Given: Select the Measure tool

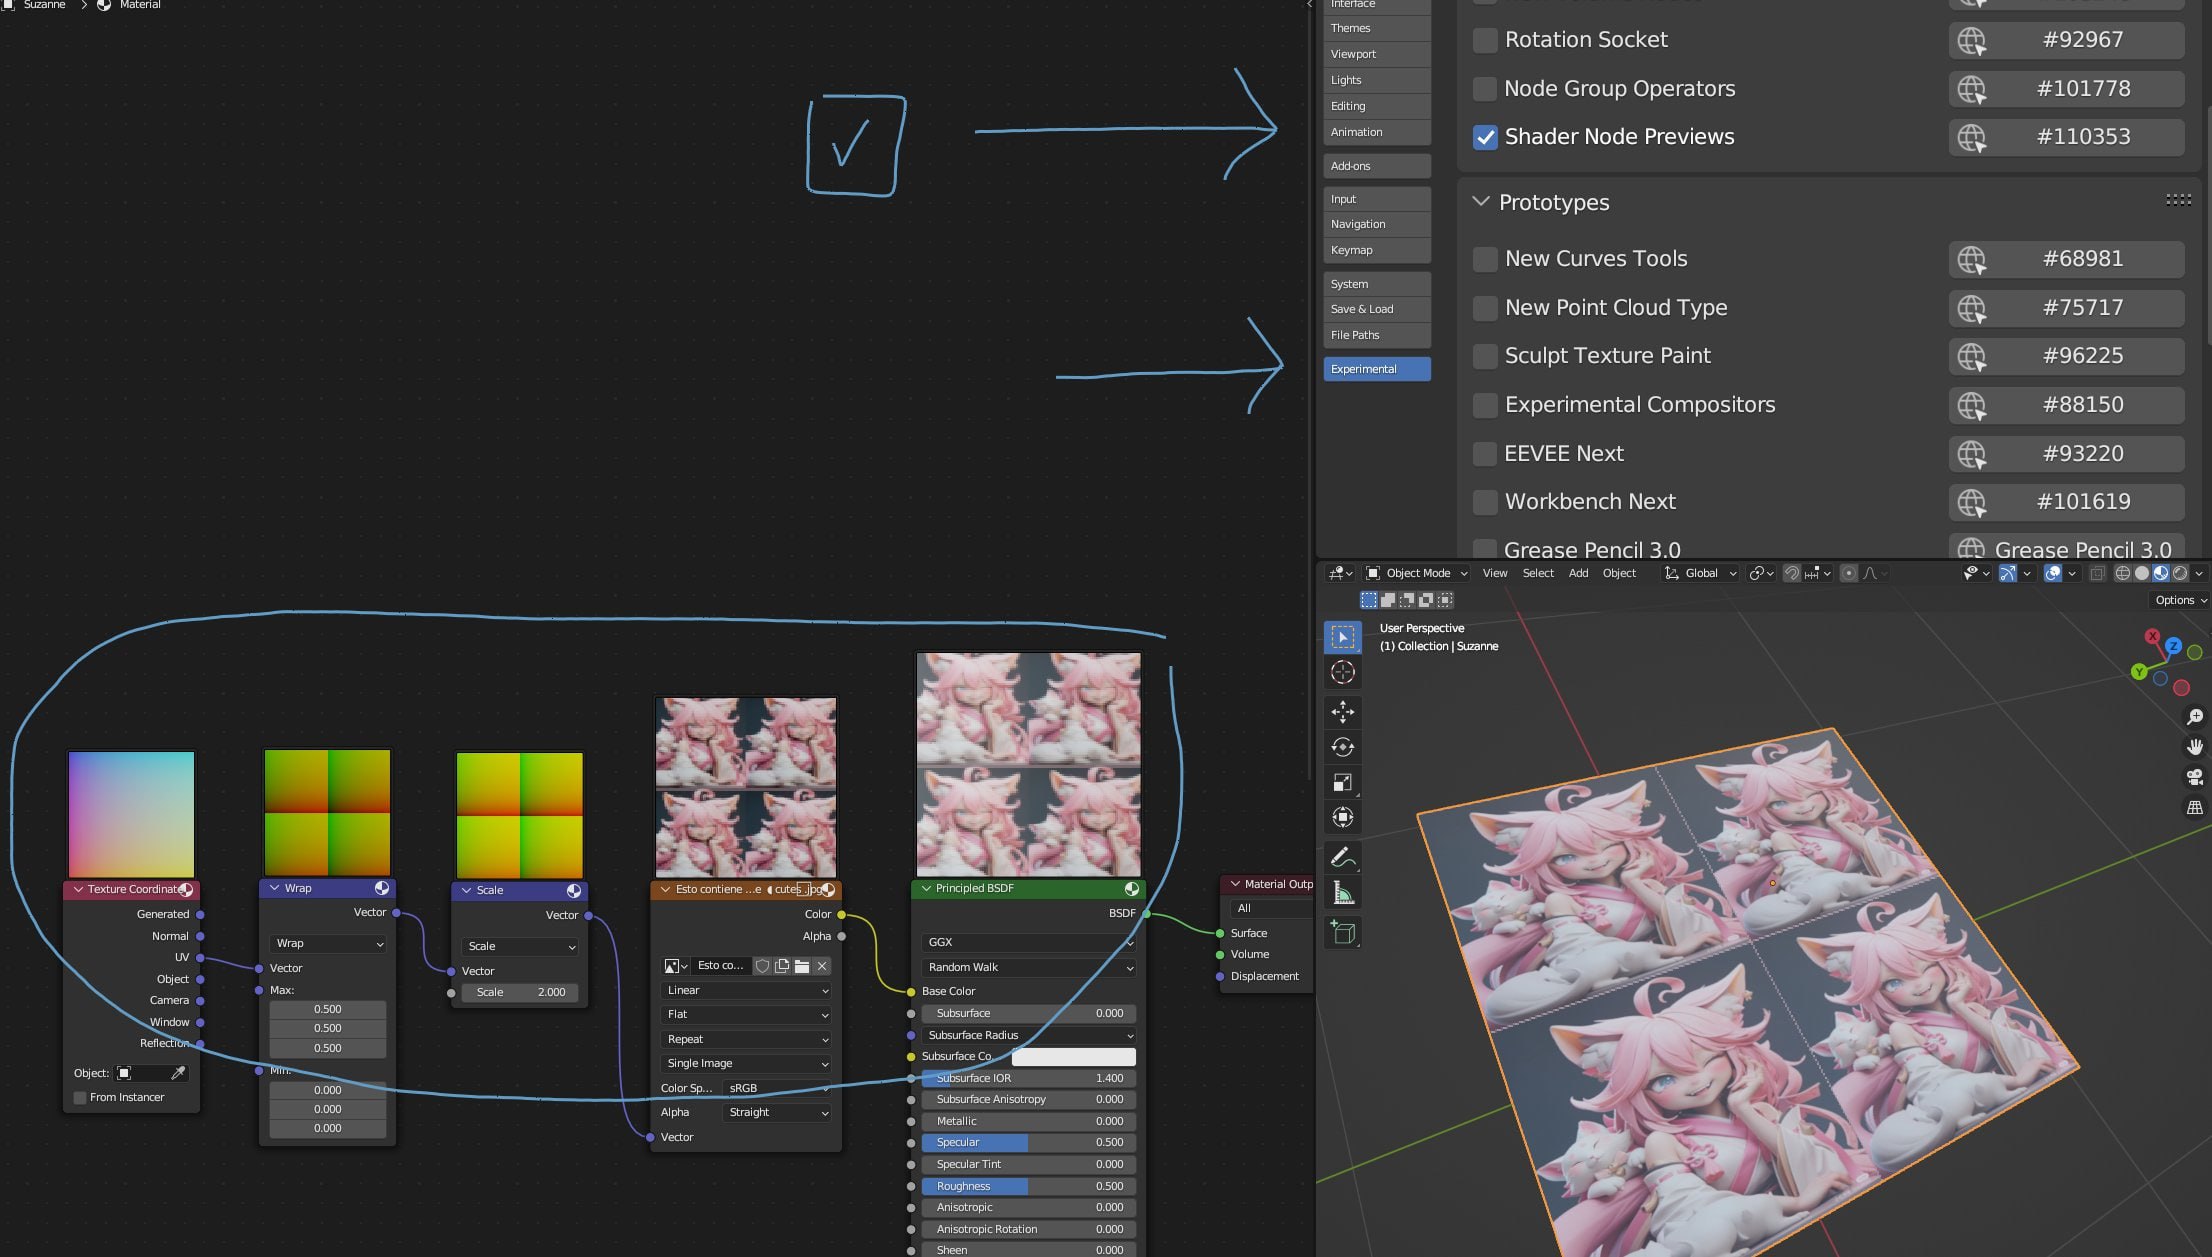Looking at the screenshot, I should 1342,893.
